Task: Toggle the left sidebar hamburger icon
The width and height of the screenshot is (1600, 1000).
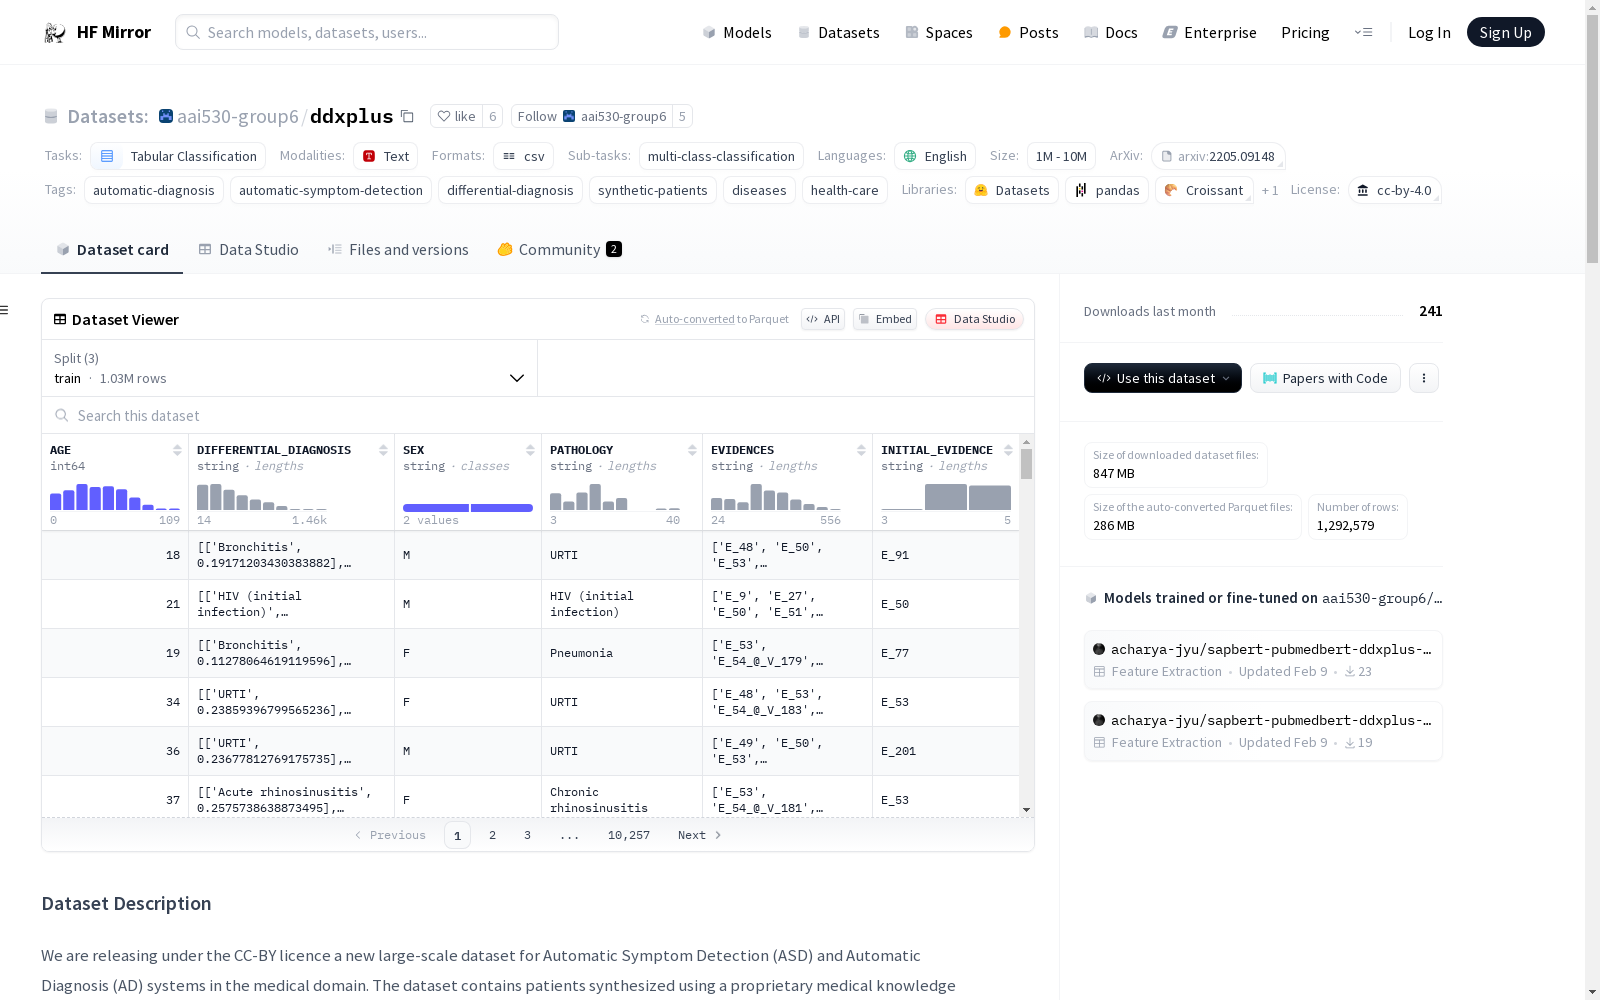Action: pyautogui.click(x=4, y=310)
